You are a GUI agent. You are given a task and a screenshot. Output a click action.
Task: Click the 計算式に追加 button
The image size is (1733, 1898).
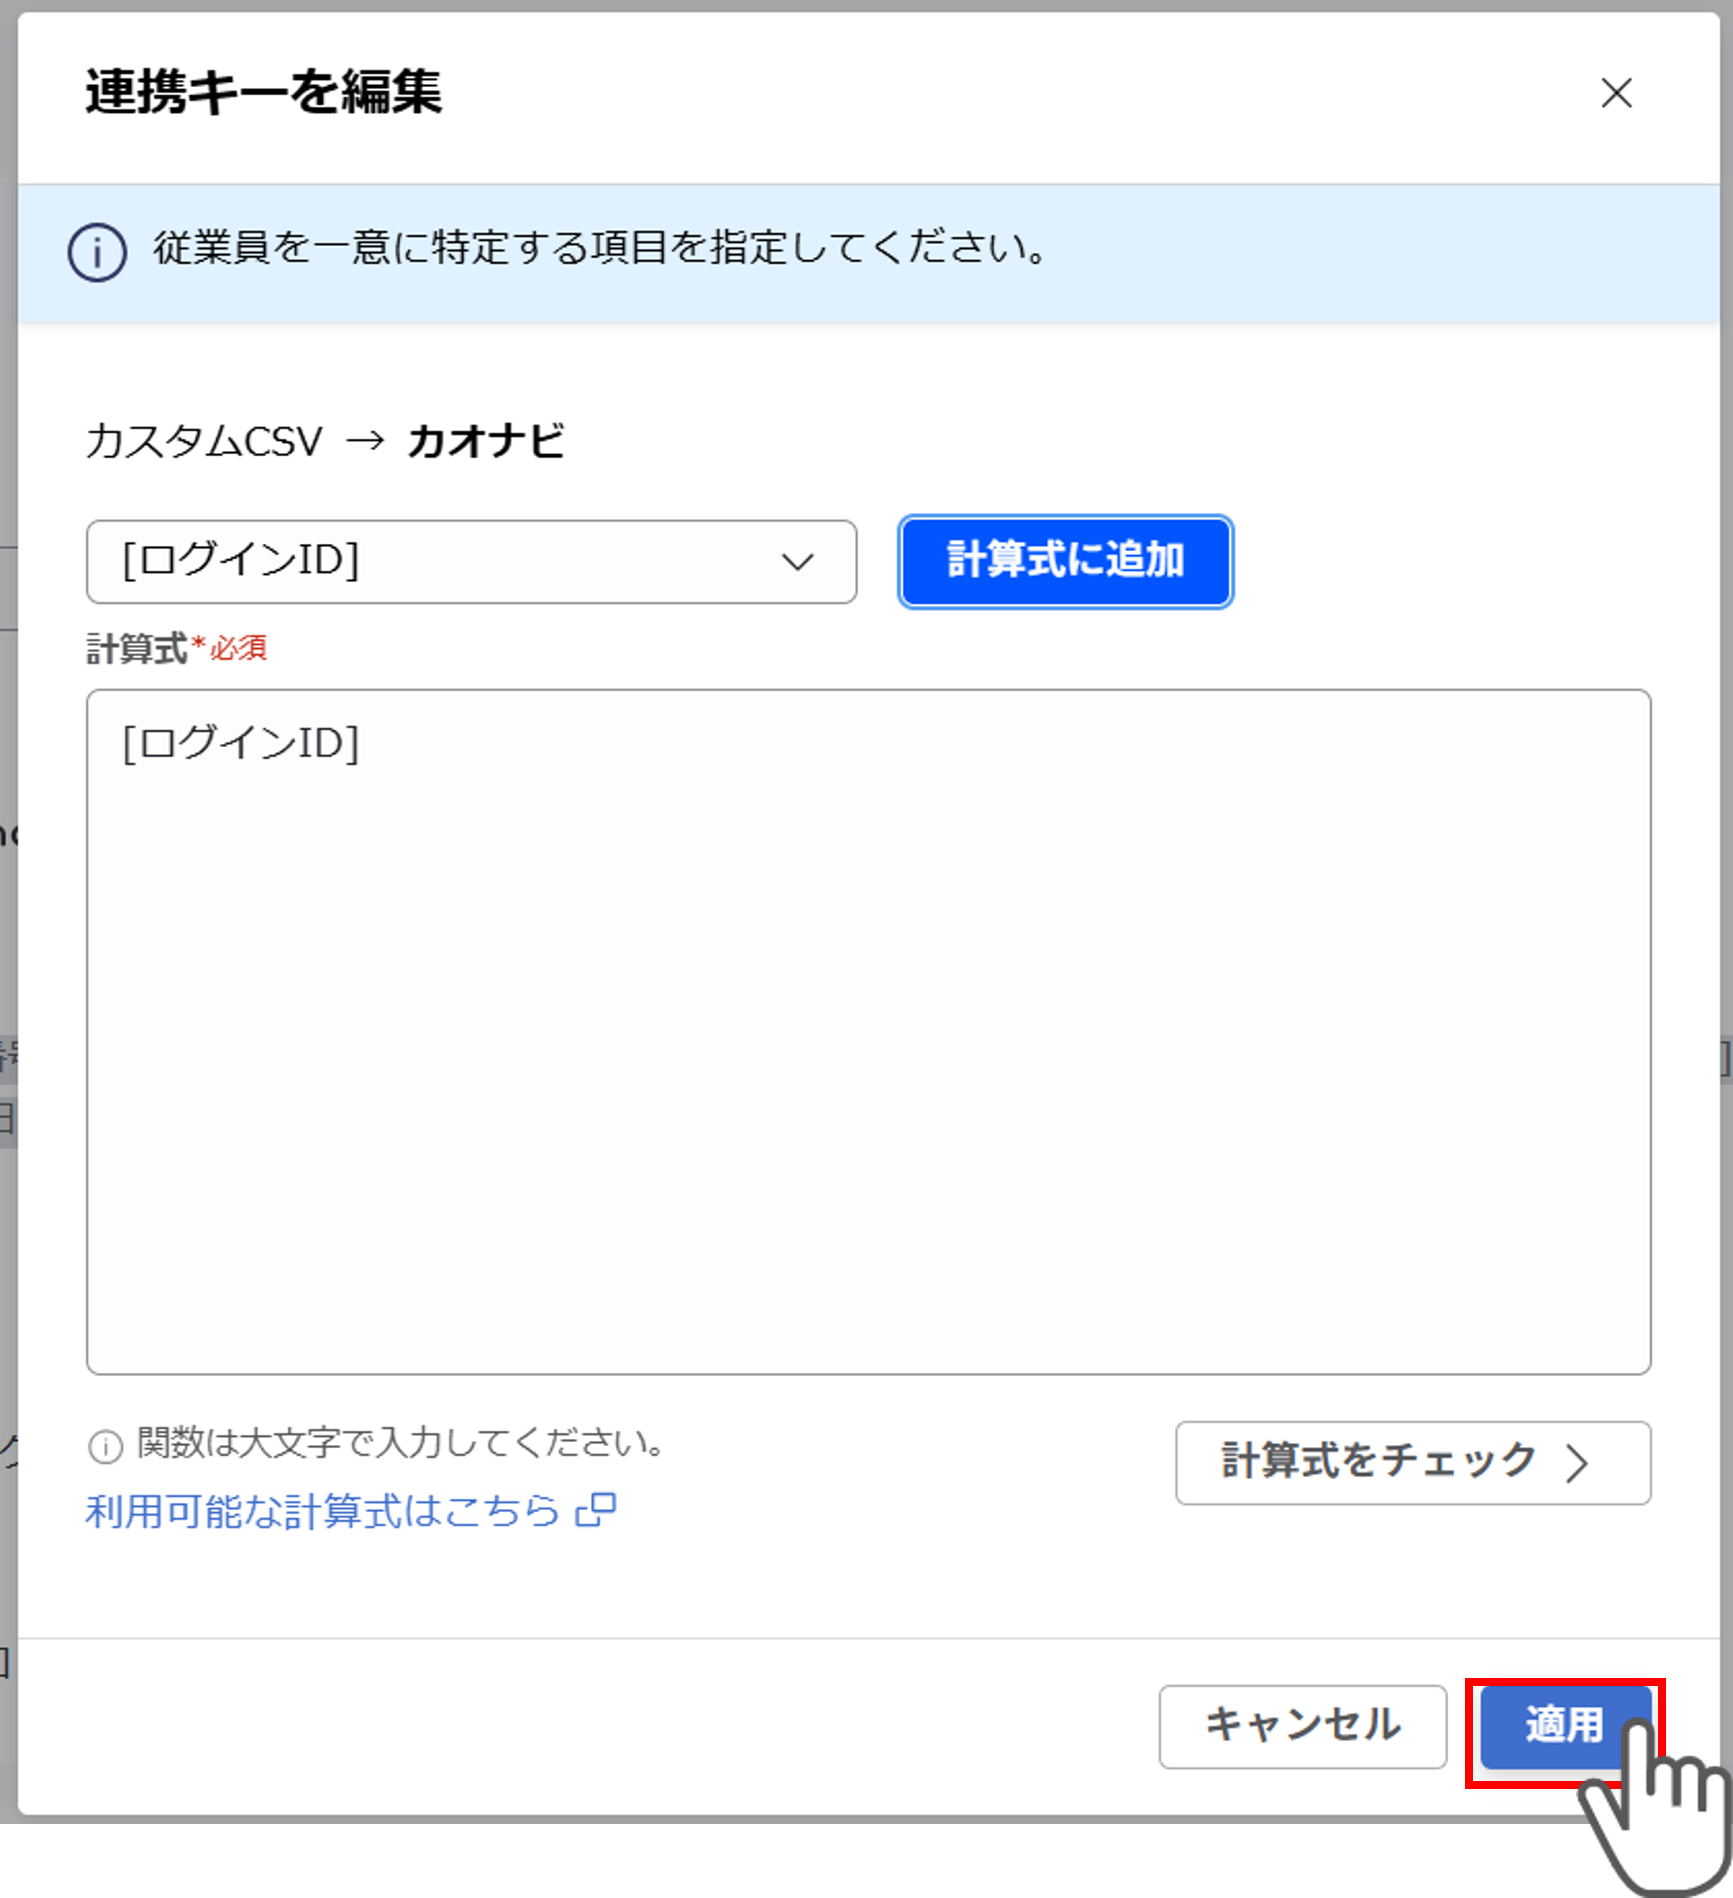coord(1065,561)
